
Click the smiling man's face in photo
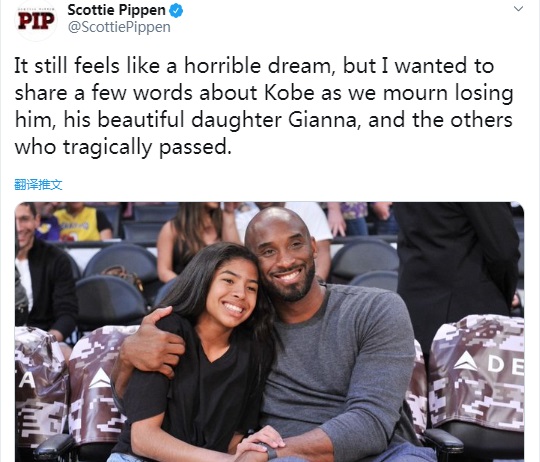[x=285, y=262]
